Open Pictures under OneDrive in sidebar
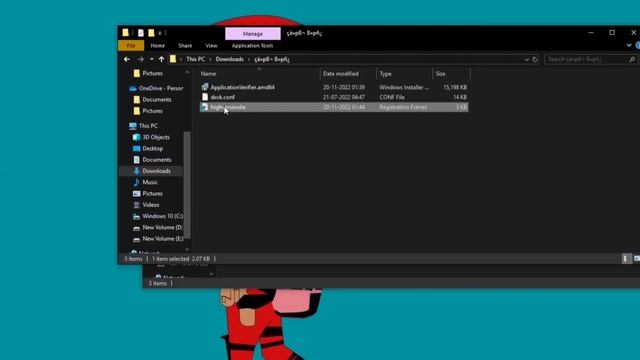The height and width of the screenshot is (360, 640). tap(152, 111)
